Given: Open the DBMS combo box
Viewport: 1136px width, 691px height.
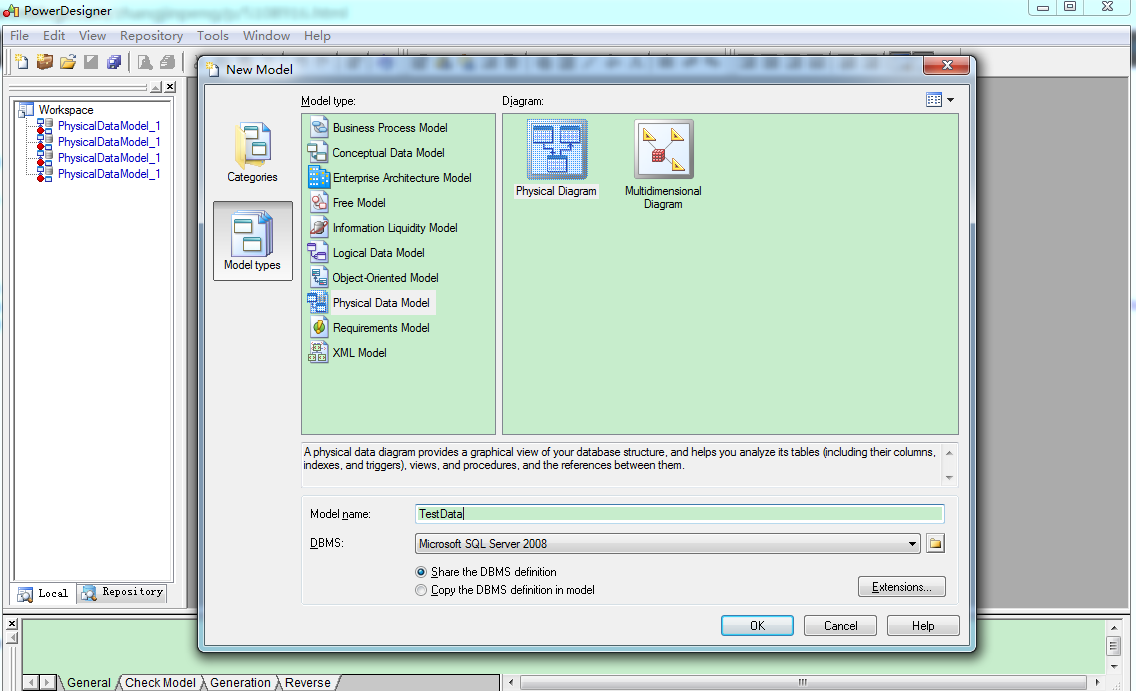Looking at the screenshot, I should coord(667,543).
